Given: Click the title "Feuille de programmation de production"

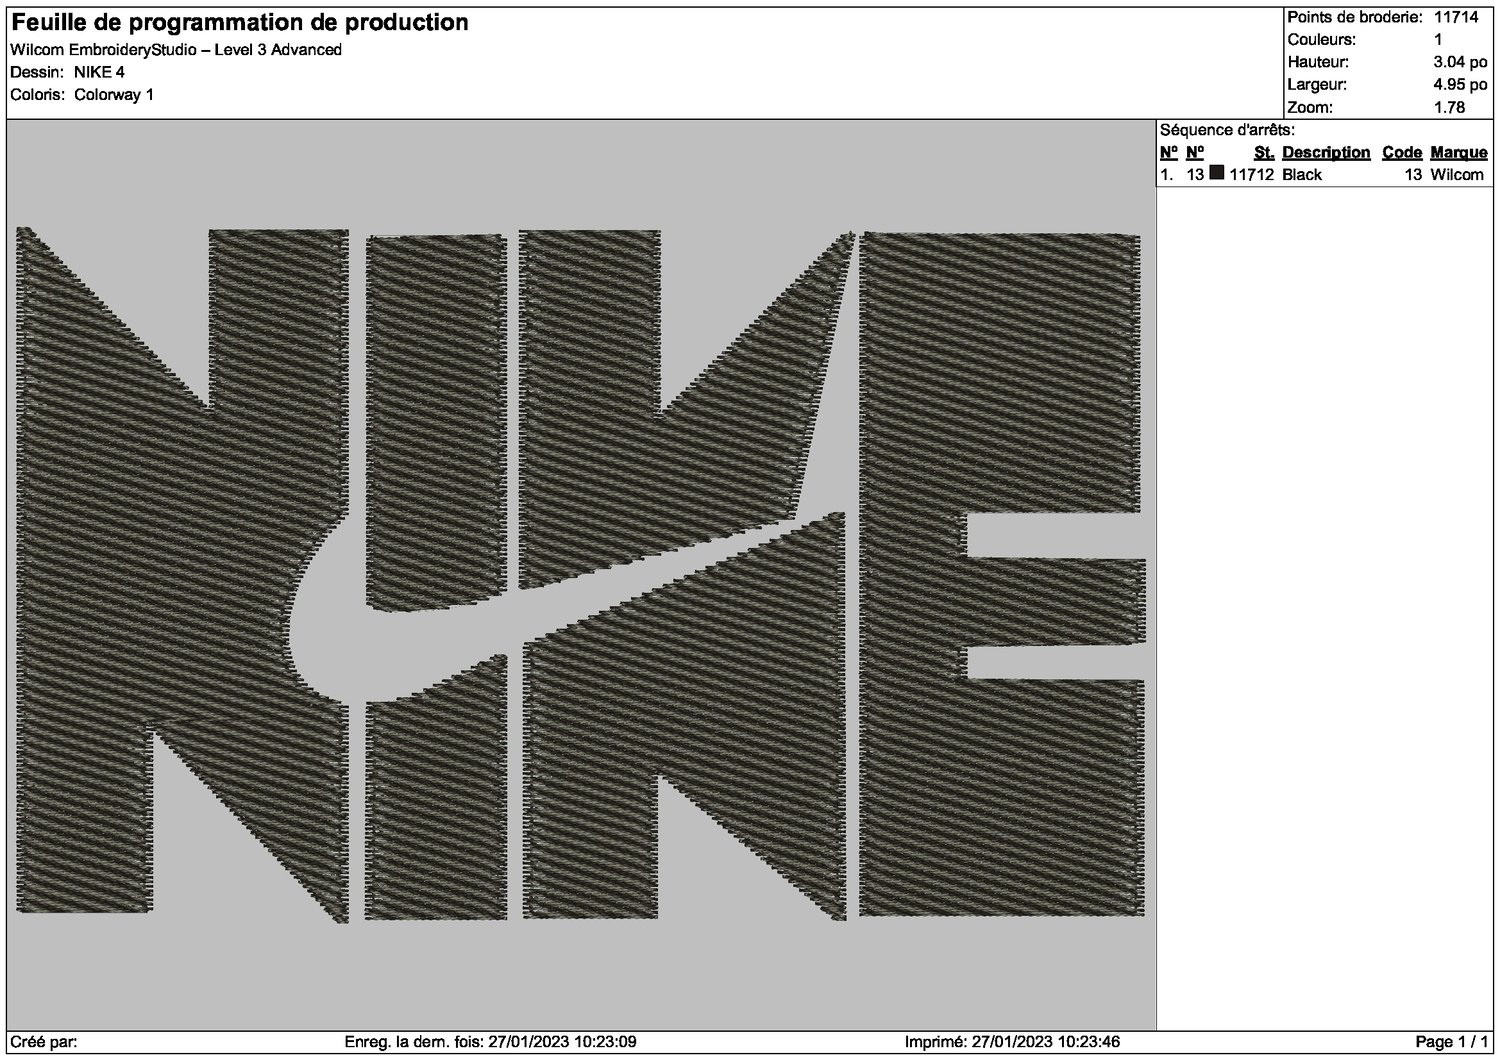Looking at the screenshot, I should 240,22.
